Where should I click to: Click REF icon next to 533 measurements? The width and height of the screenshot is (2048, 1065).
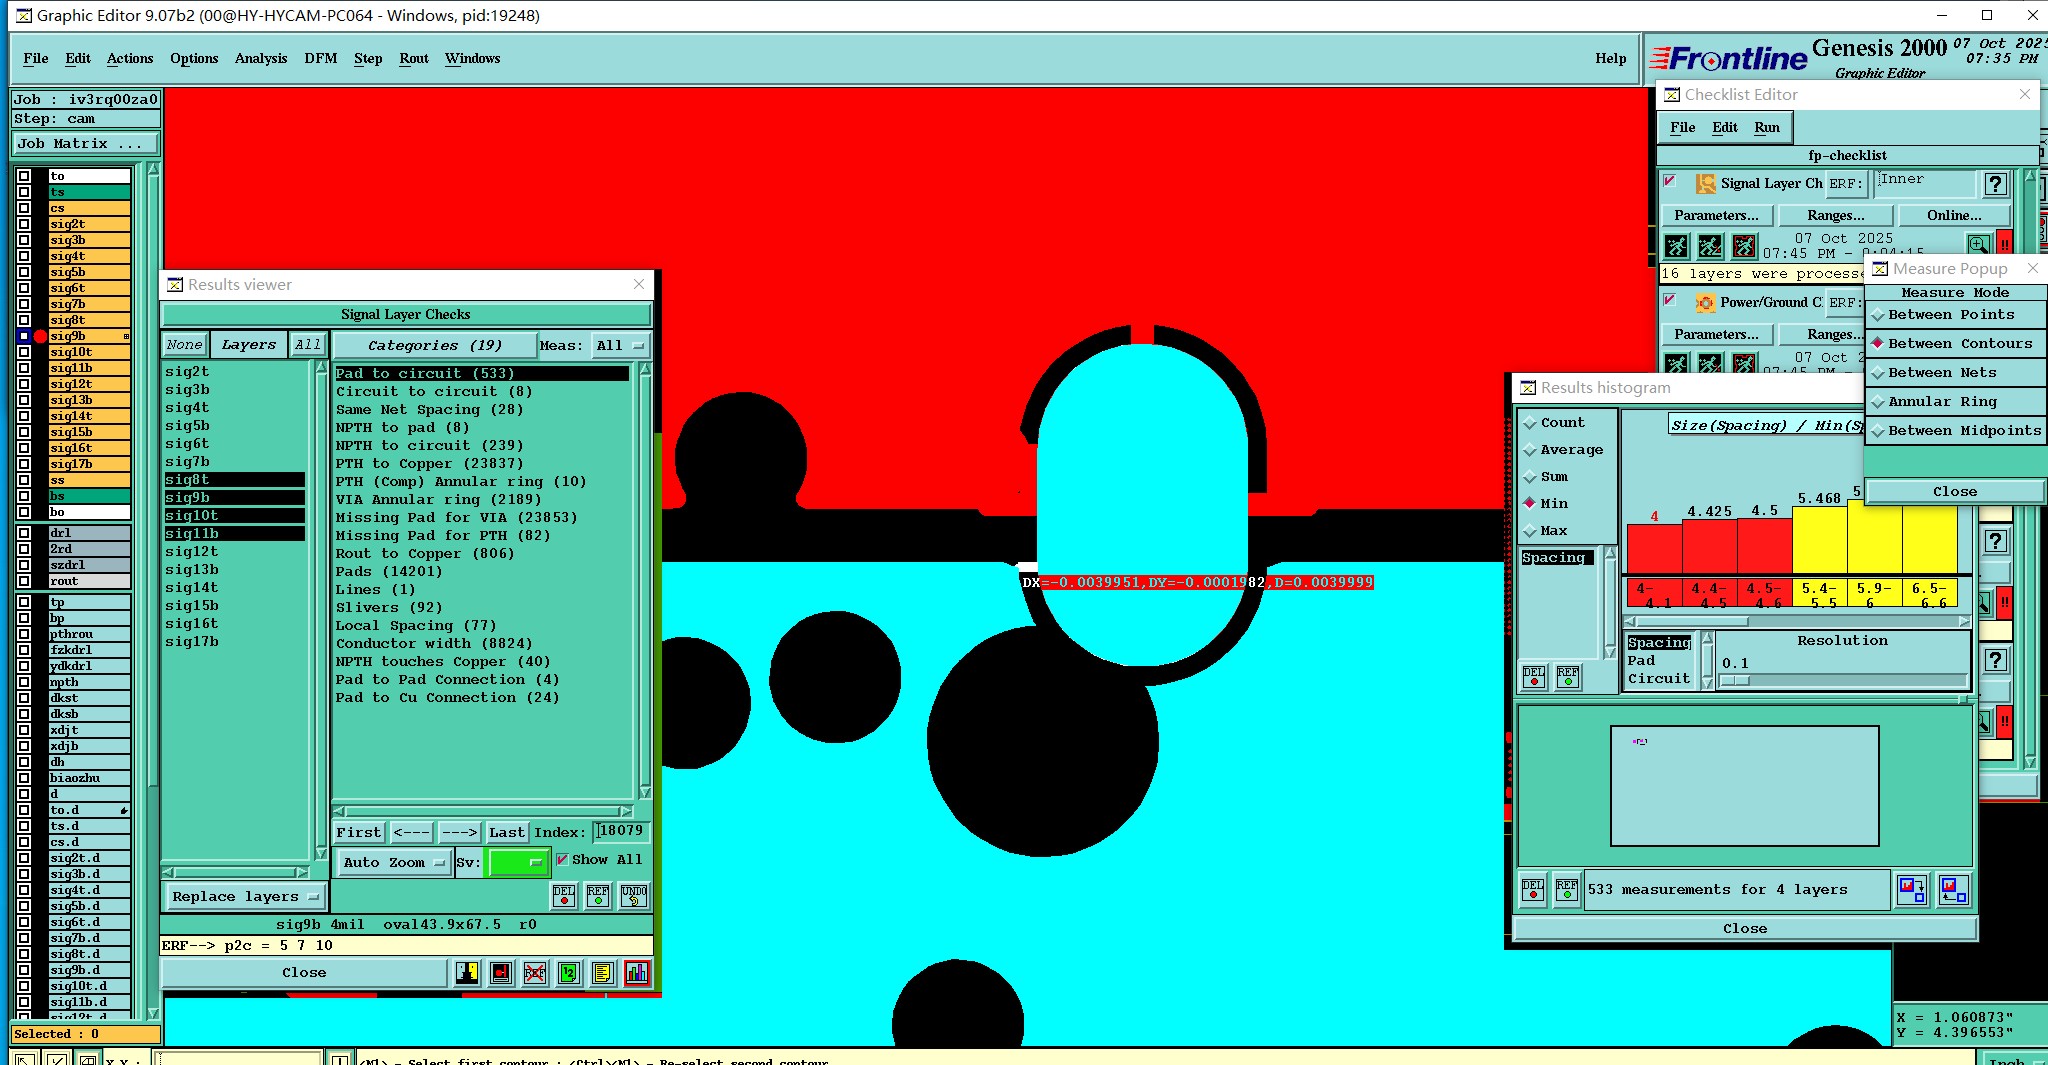(x=1567, y=889)
